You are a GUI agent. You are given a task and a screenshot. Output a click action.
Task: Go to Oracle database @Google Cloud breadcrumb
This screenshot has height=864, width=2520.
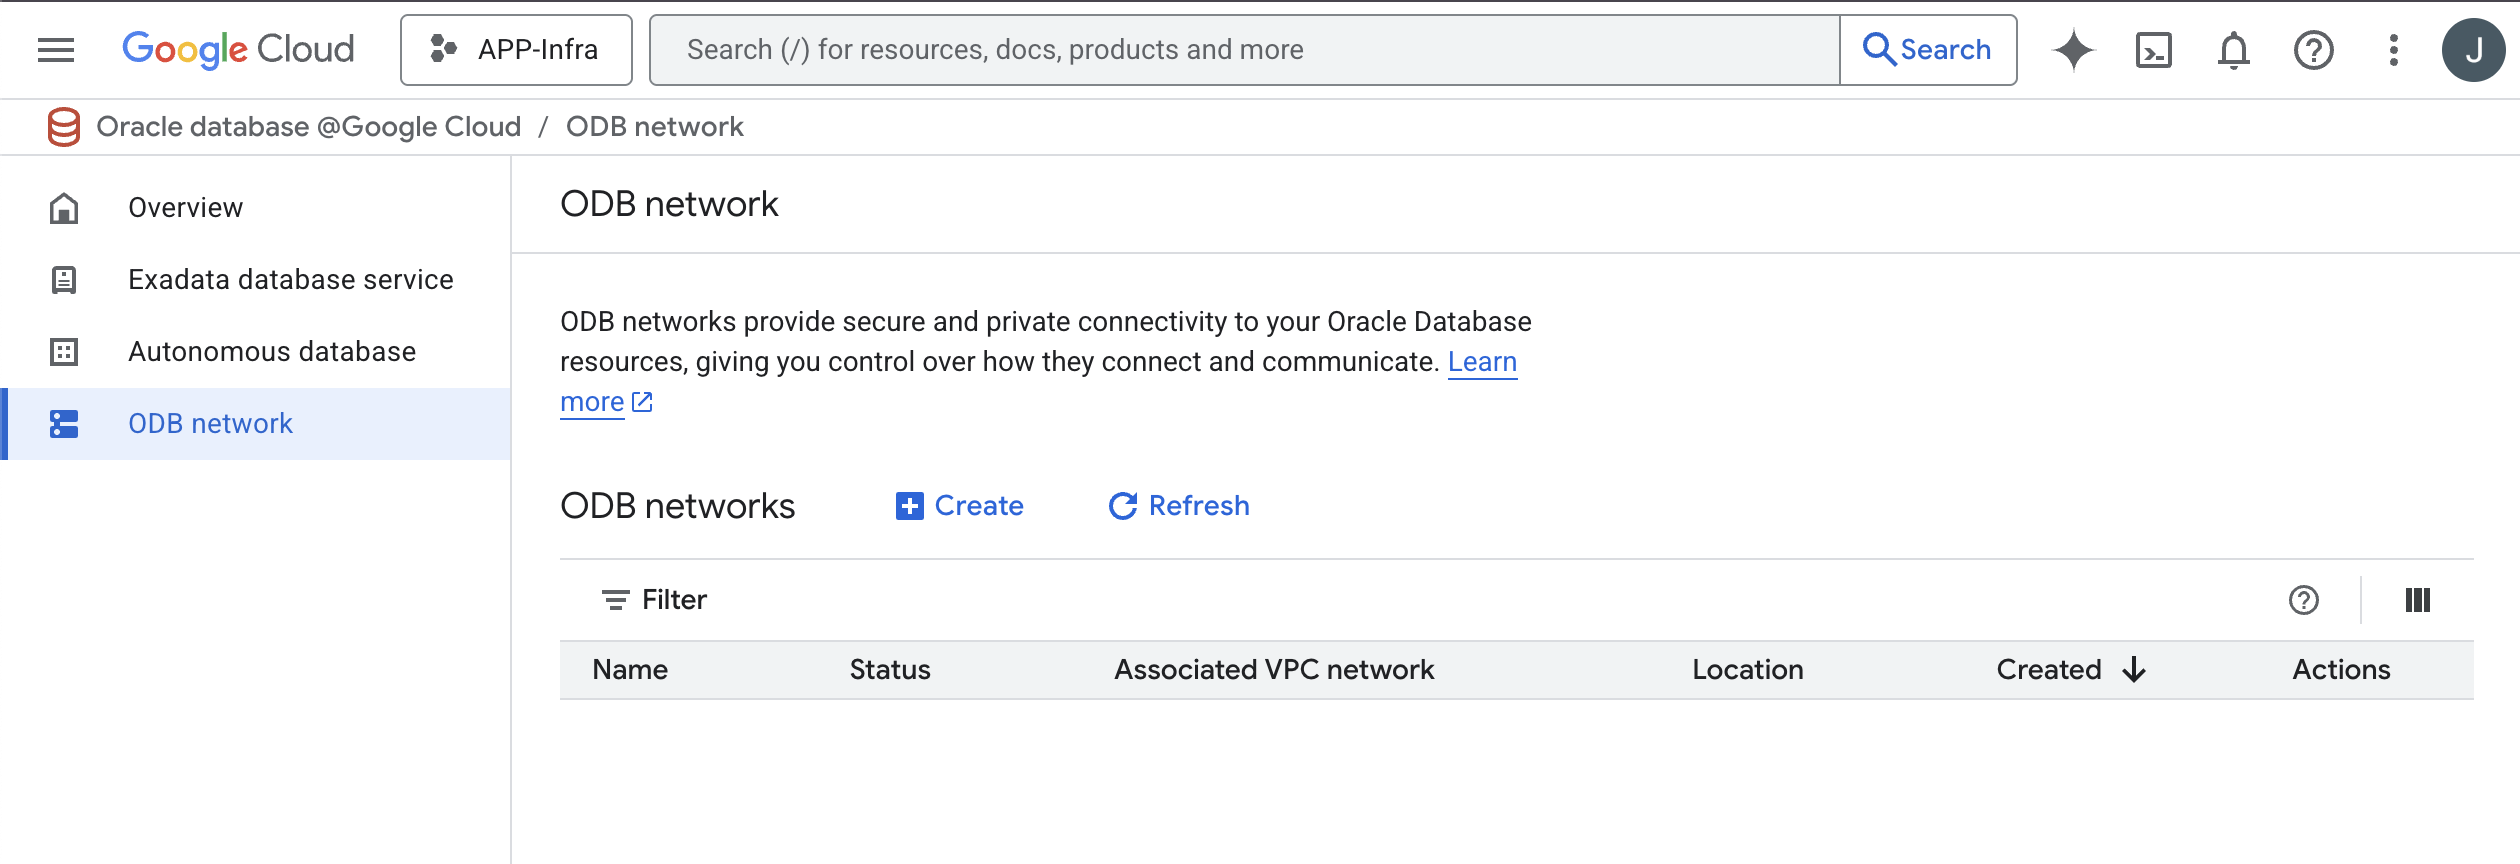click(x=309, y=127)
